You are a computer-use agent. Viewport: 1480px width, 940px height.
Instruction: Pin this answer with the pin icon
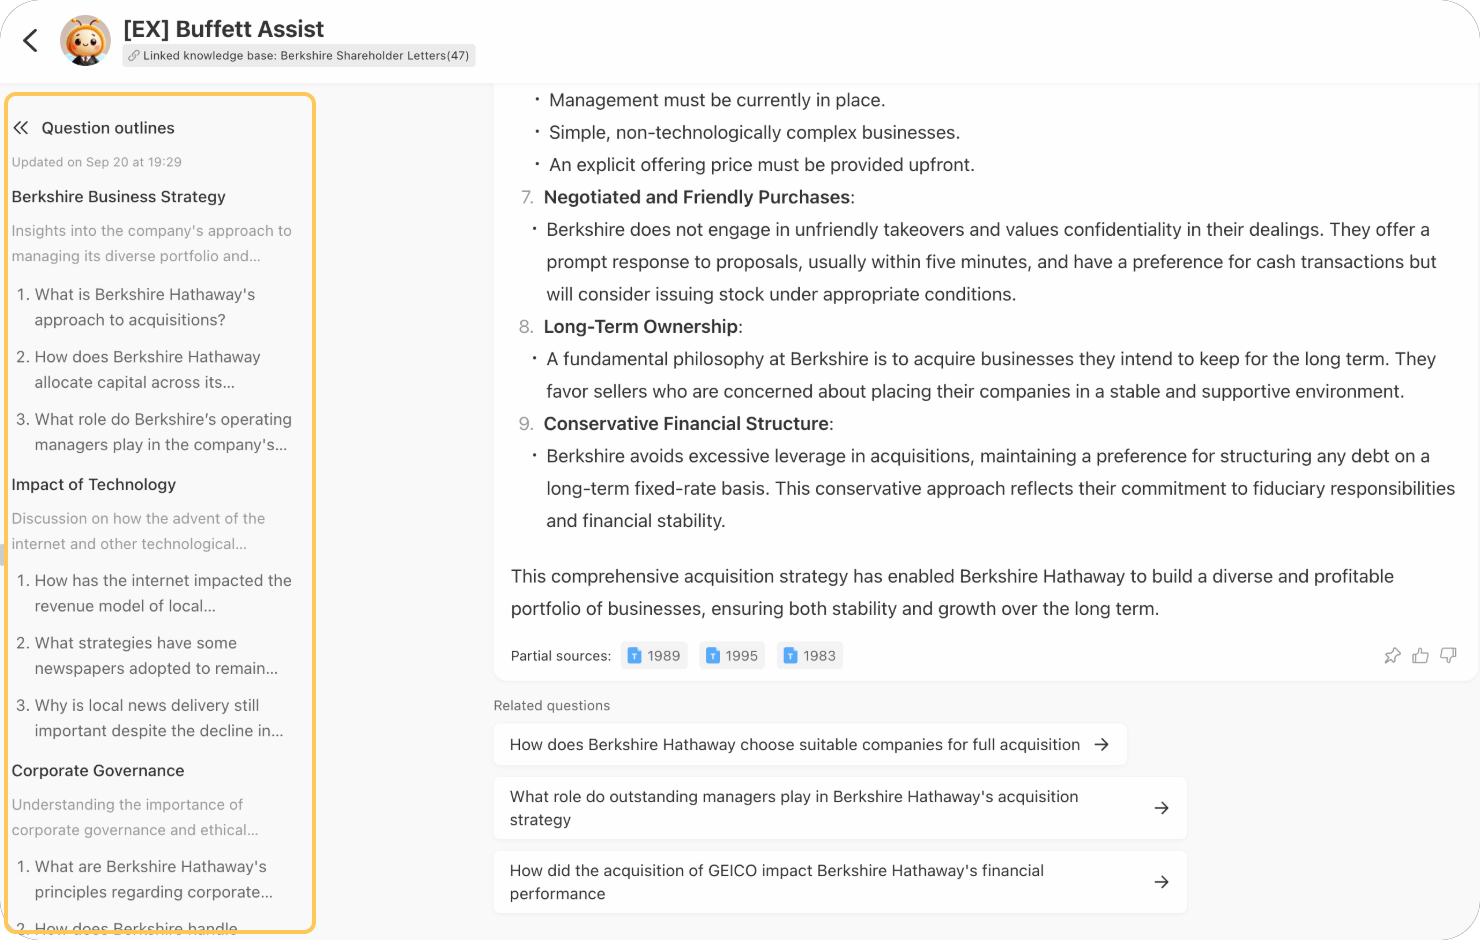1392,656
